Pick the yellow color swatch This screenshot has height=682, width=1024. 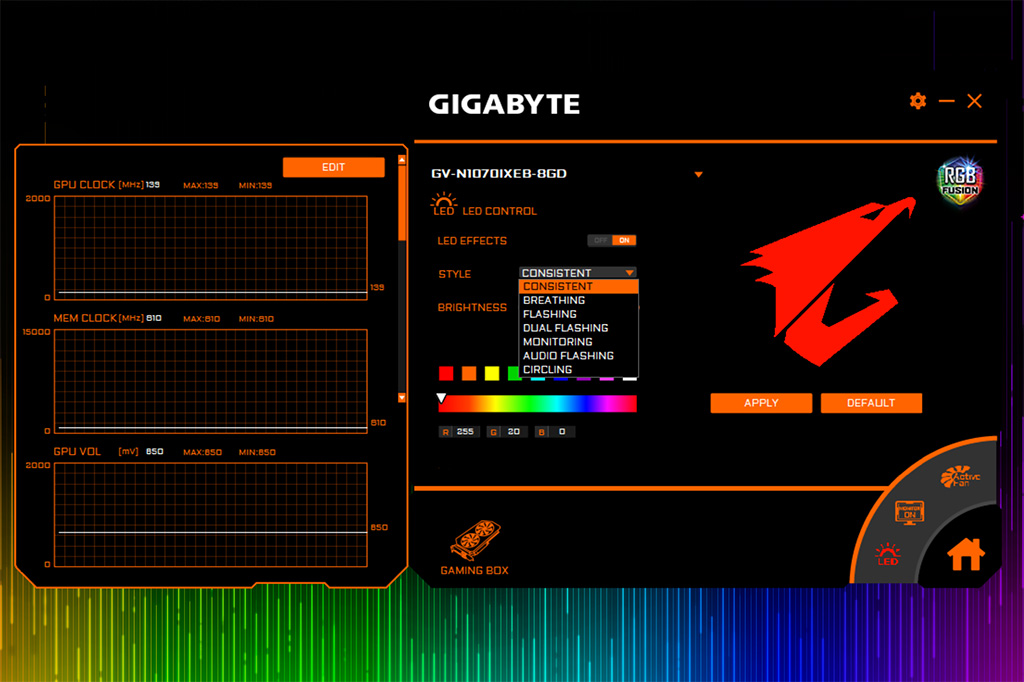pos(492,373)
